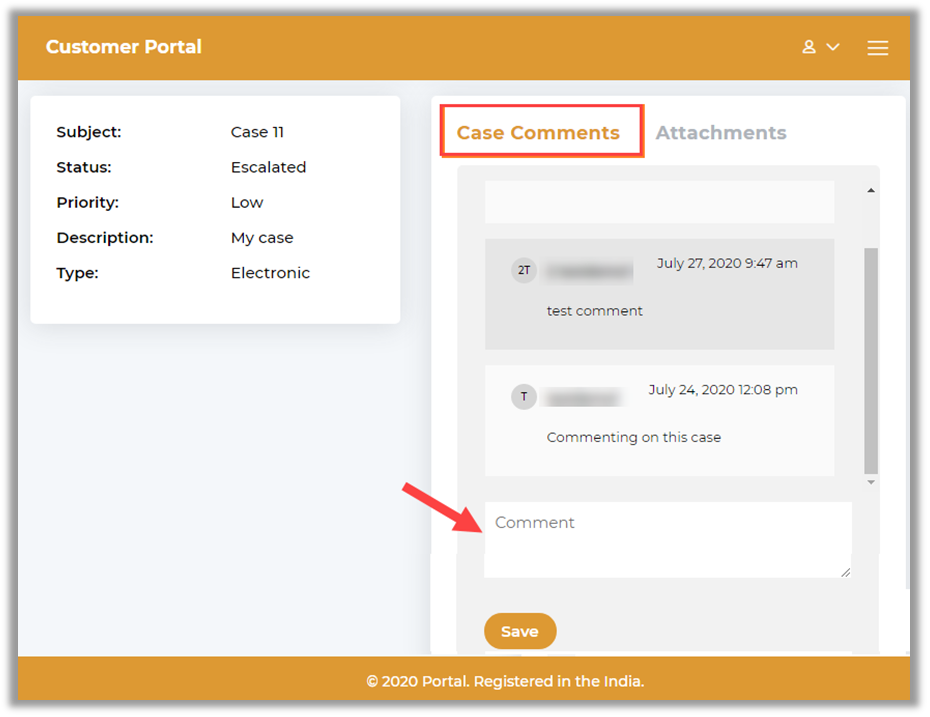This screenshot has width=930, height=717.
Task: Expand the user account dropdown chevron
Action: click(833, 48)
